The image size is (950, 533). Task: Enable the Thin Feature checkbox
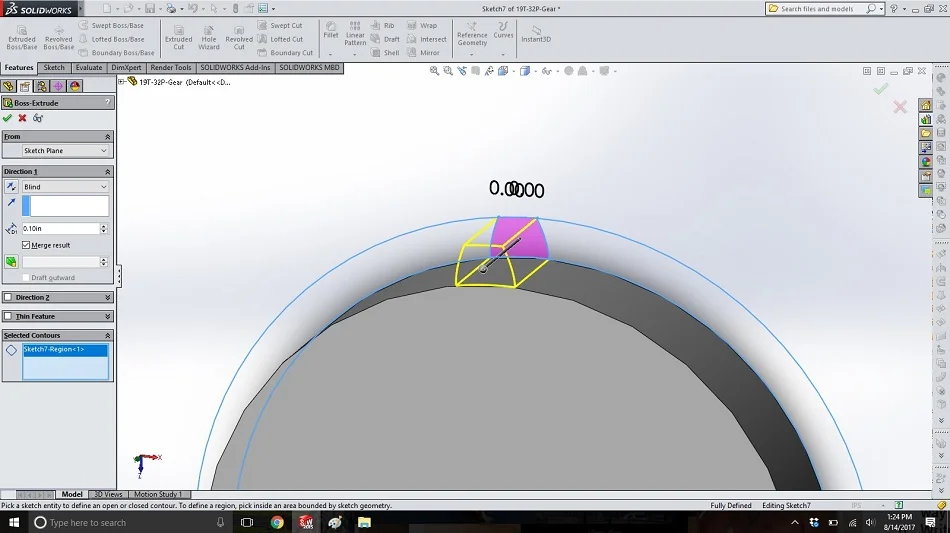coord(8,316)
